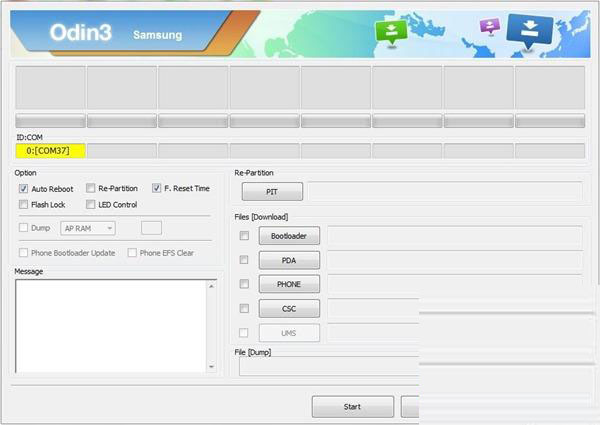Start the flashing process
The image size is (600, 425).
click(x=352, y=407)
